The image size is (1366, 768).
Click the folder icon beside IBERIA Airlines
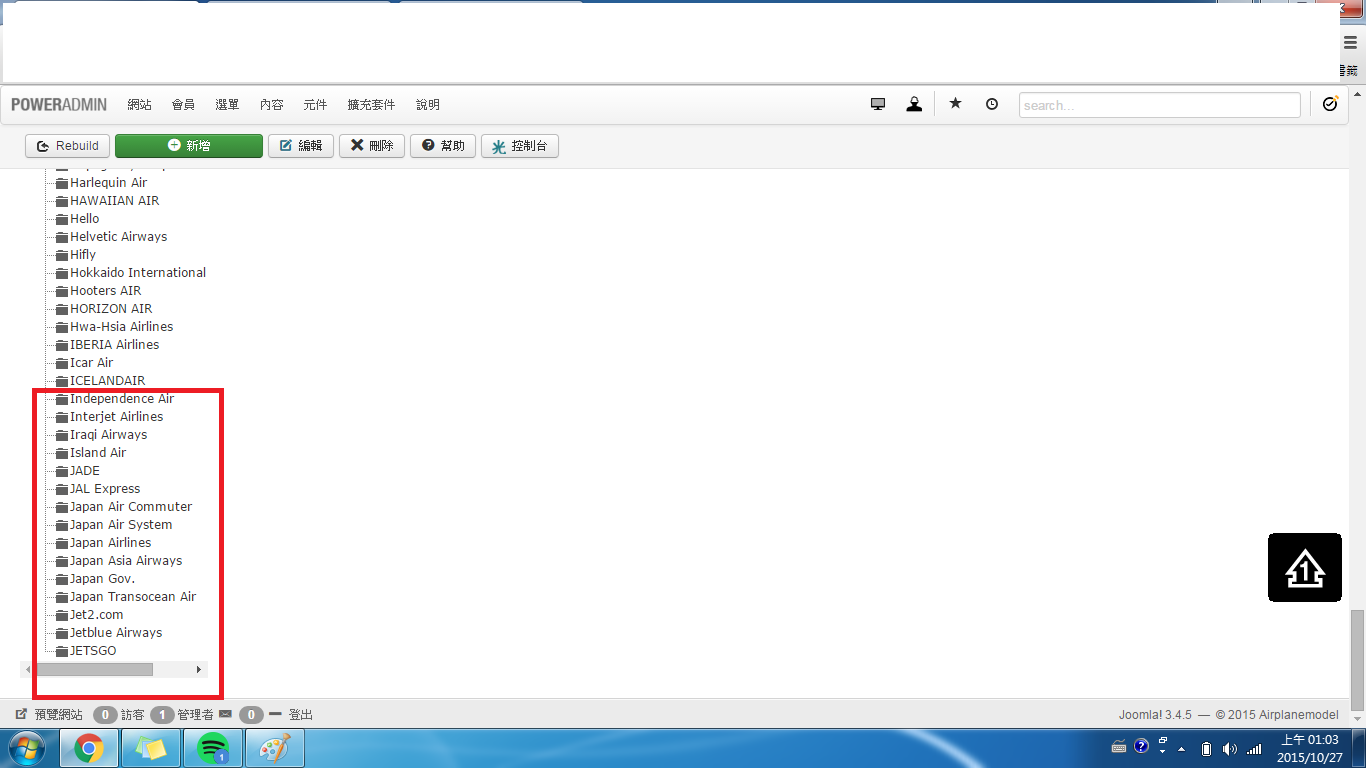[62, 345]
